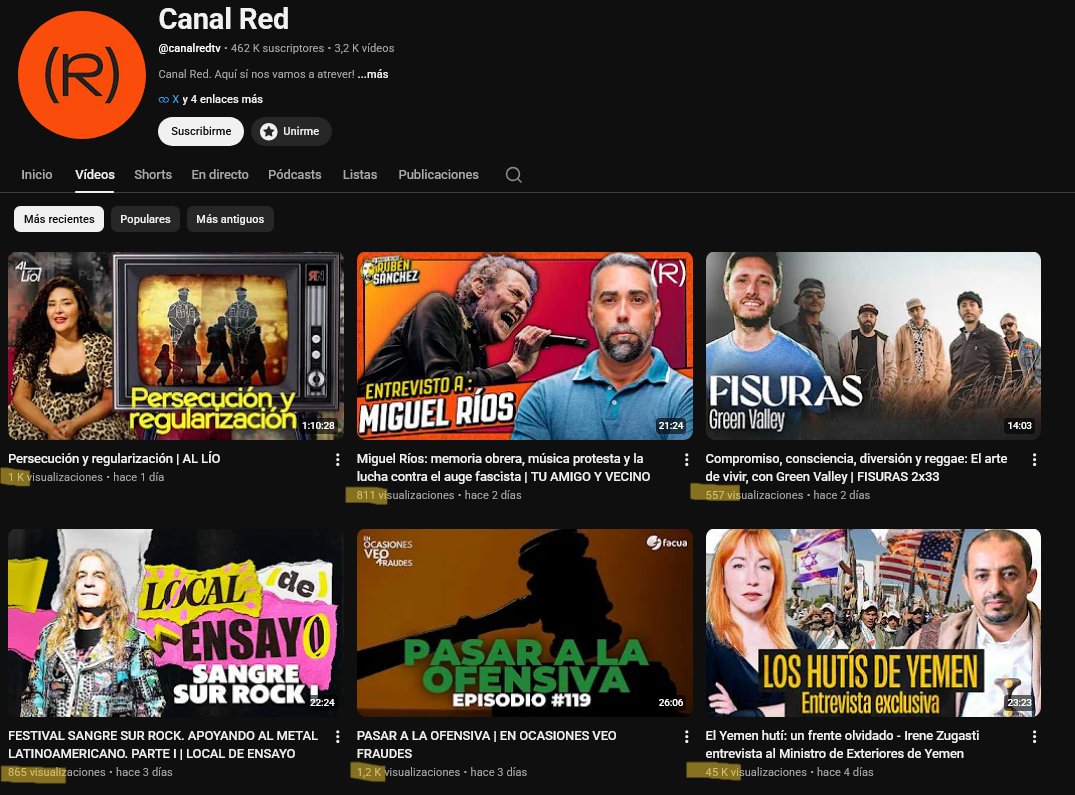
Task: Click the 26:06 duration badge
Action: click(x=671, y=702)
